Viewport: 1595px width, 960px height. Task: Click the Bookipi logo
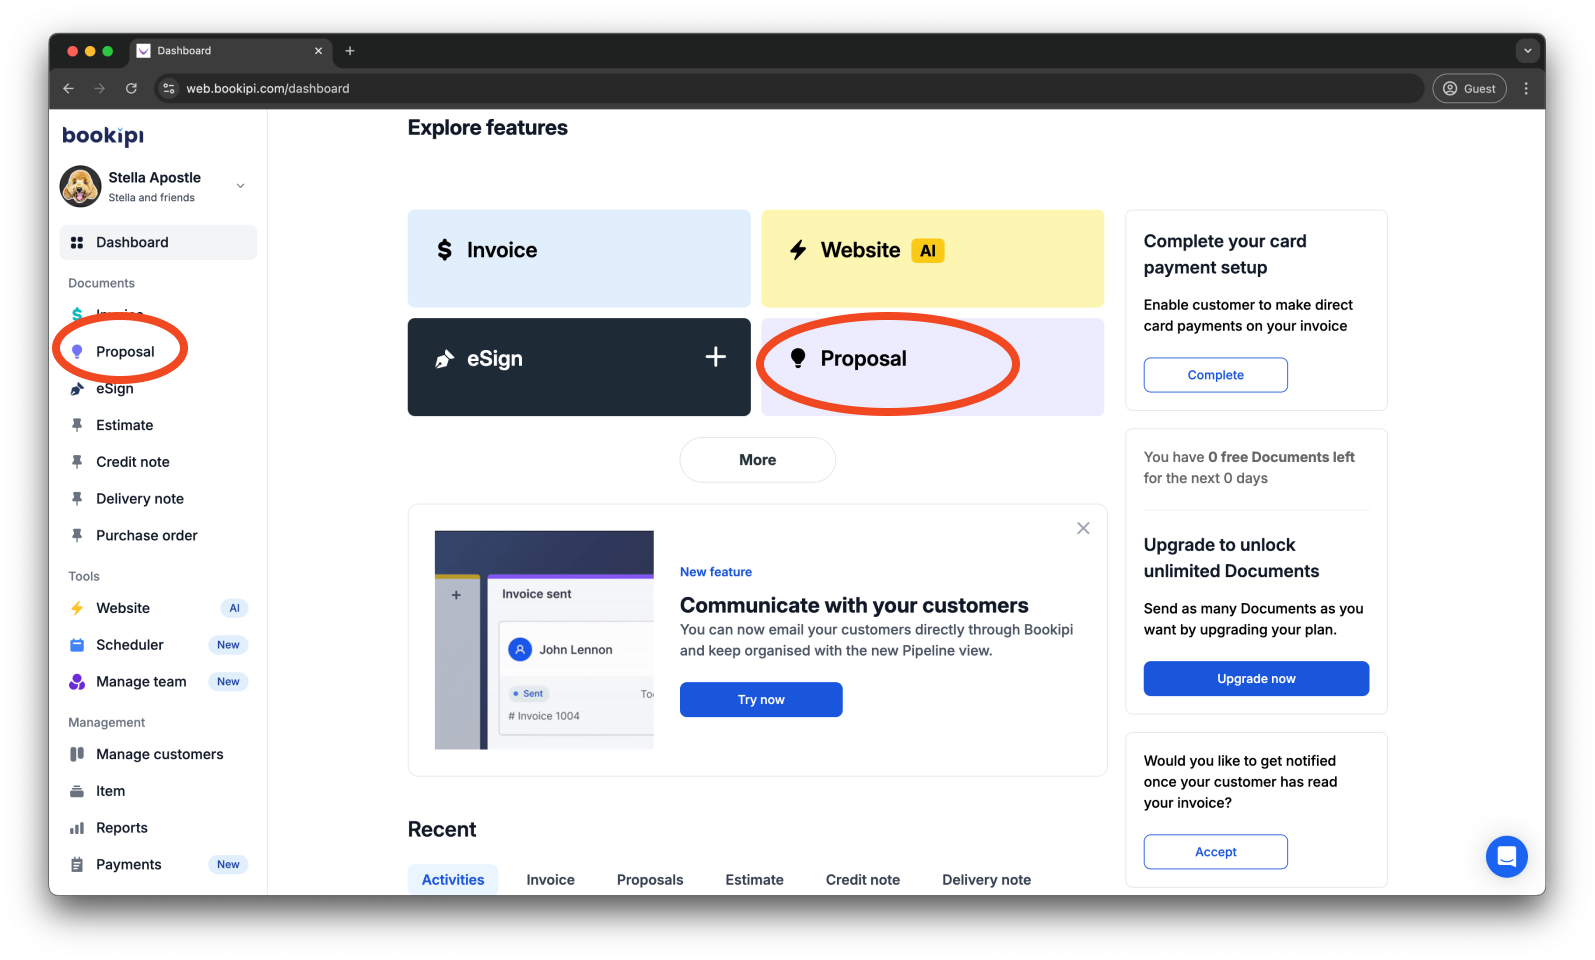click(103, 136)
